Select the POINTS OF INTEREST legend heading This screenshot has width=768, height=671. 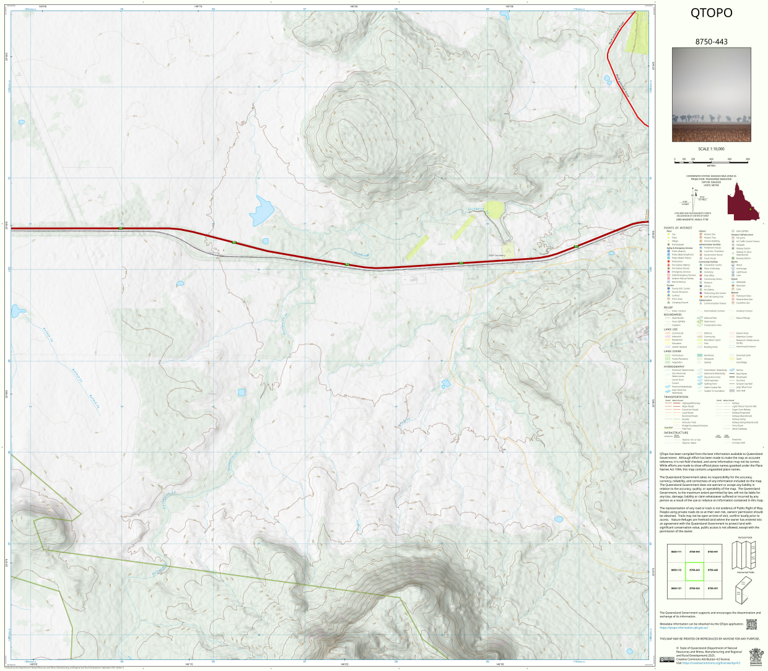point(678,228)
